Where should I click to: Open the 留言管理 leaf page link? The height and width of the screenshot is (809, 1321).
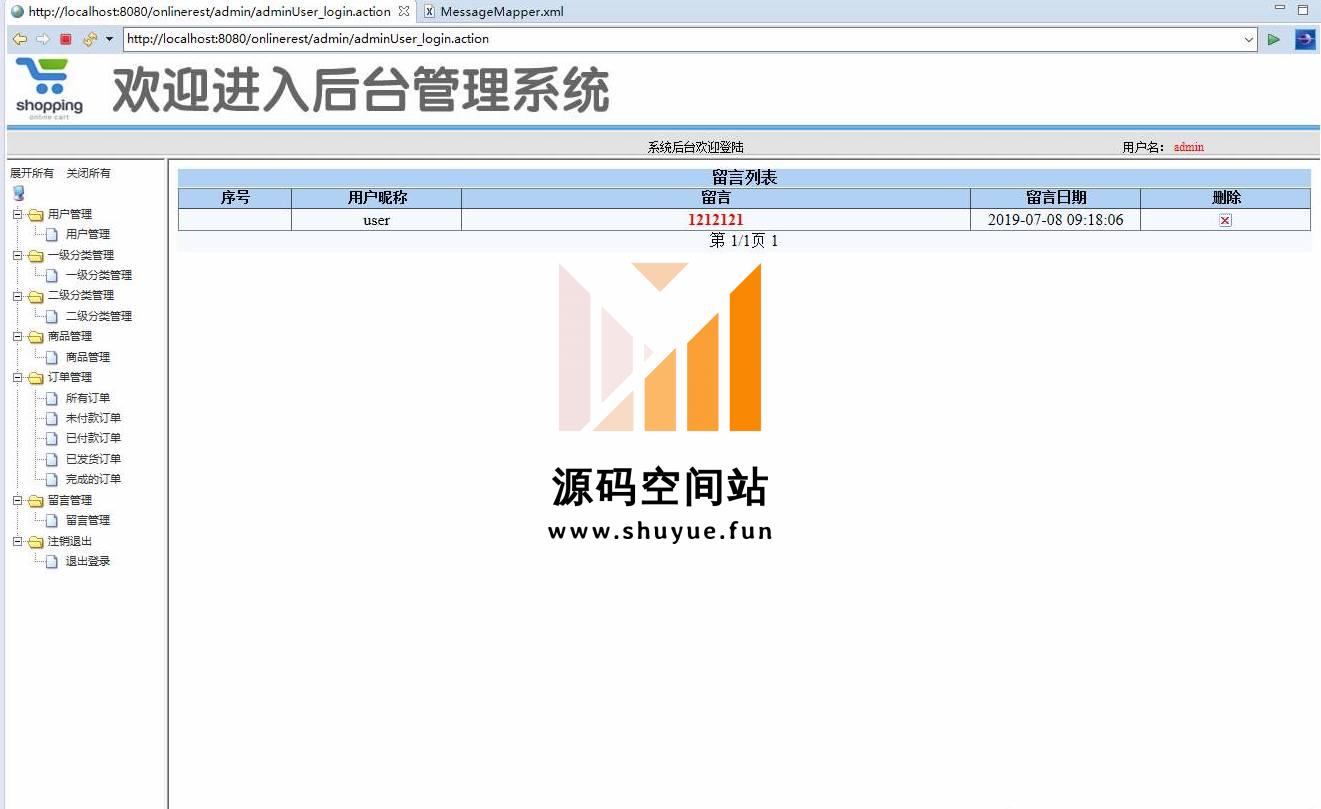point(88,520)
